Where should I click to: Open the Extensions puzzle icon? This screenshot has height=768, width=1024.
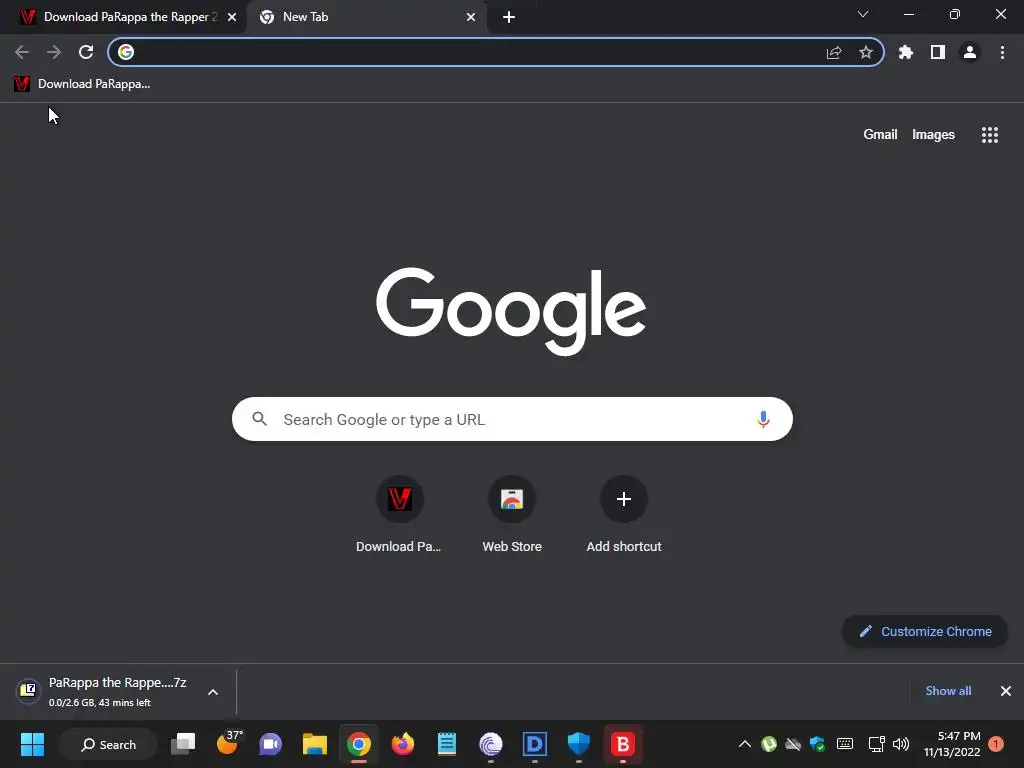point(905,52)
